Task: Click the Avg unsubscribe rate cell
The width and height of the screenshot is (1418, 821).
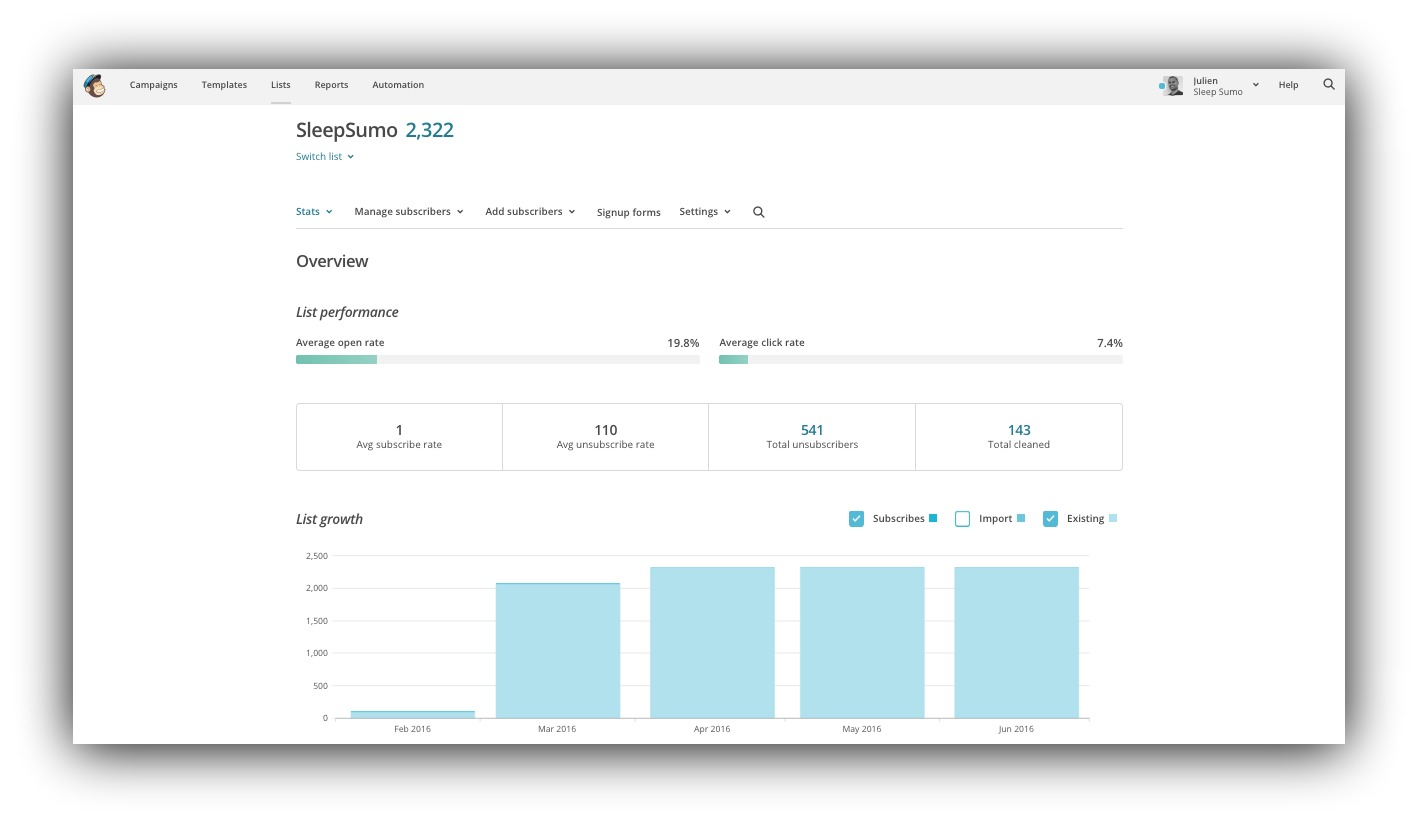Action: point(605,437)
